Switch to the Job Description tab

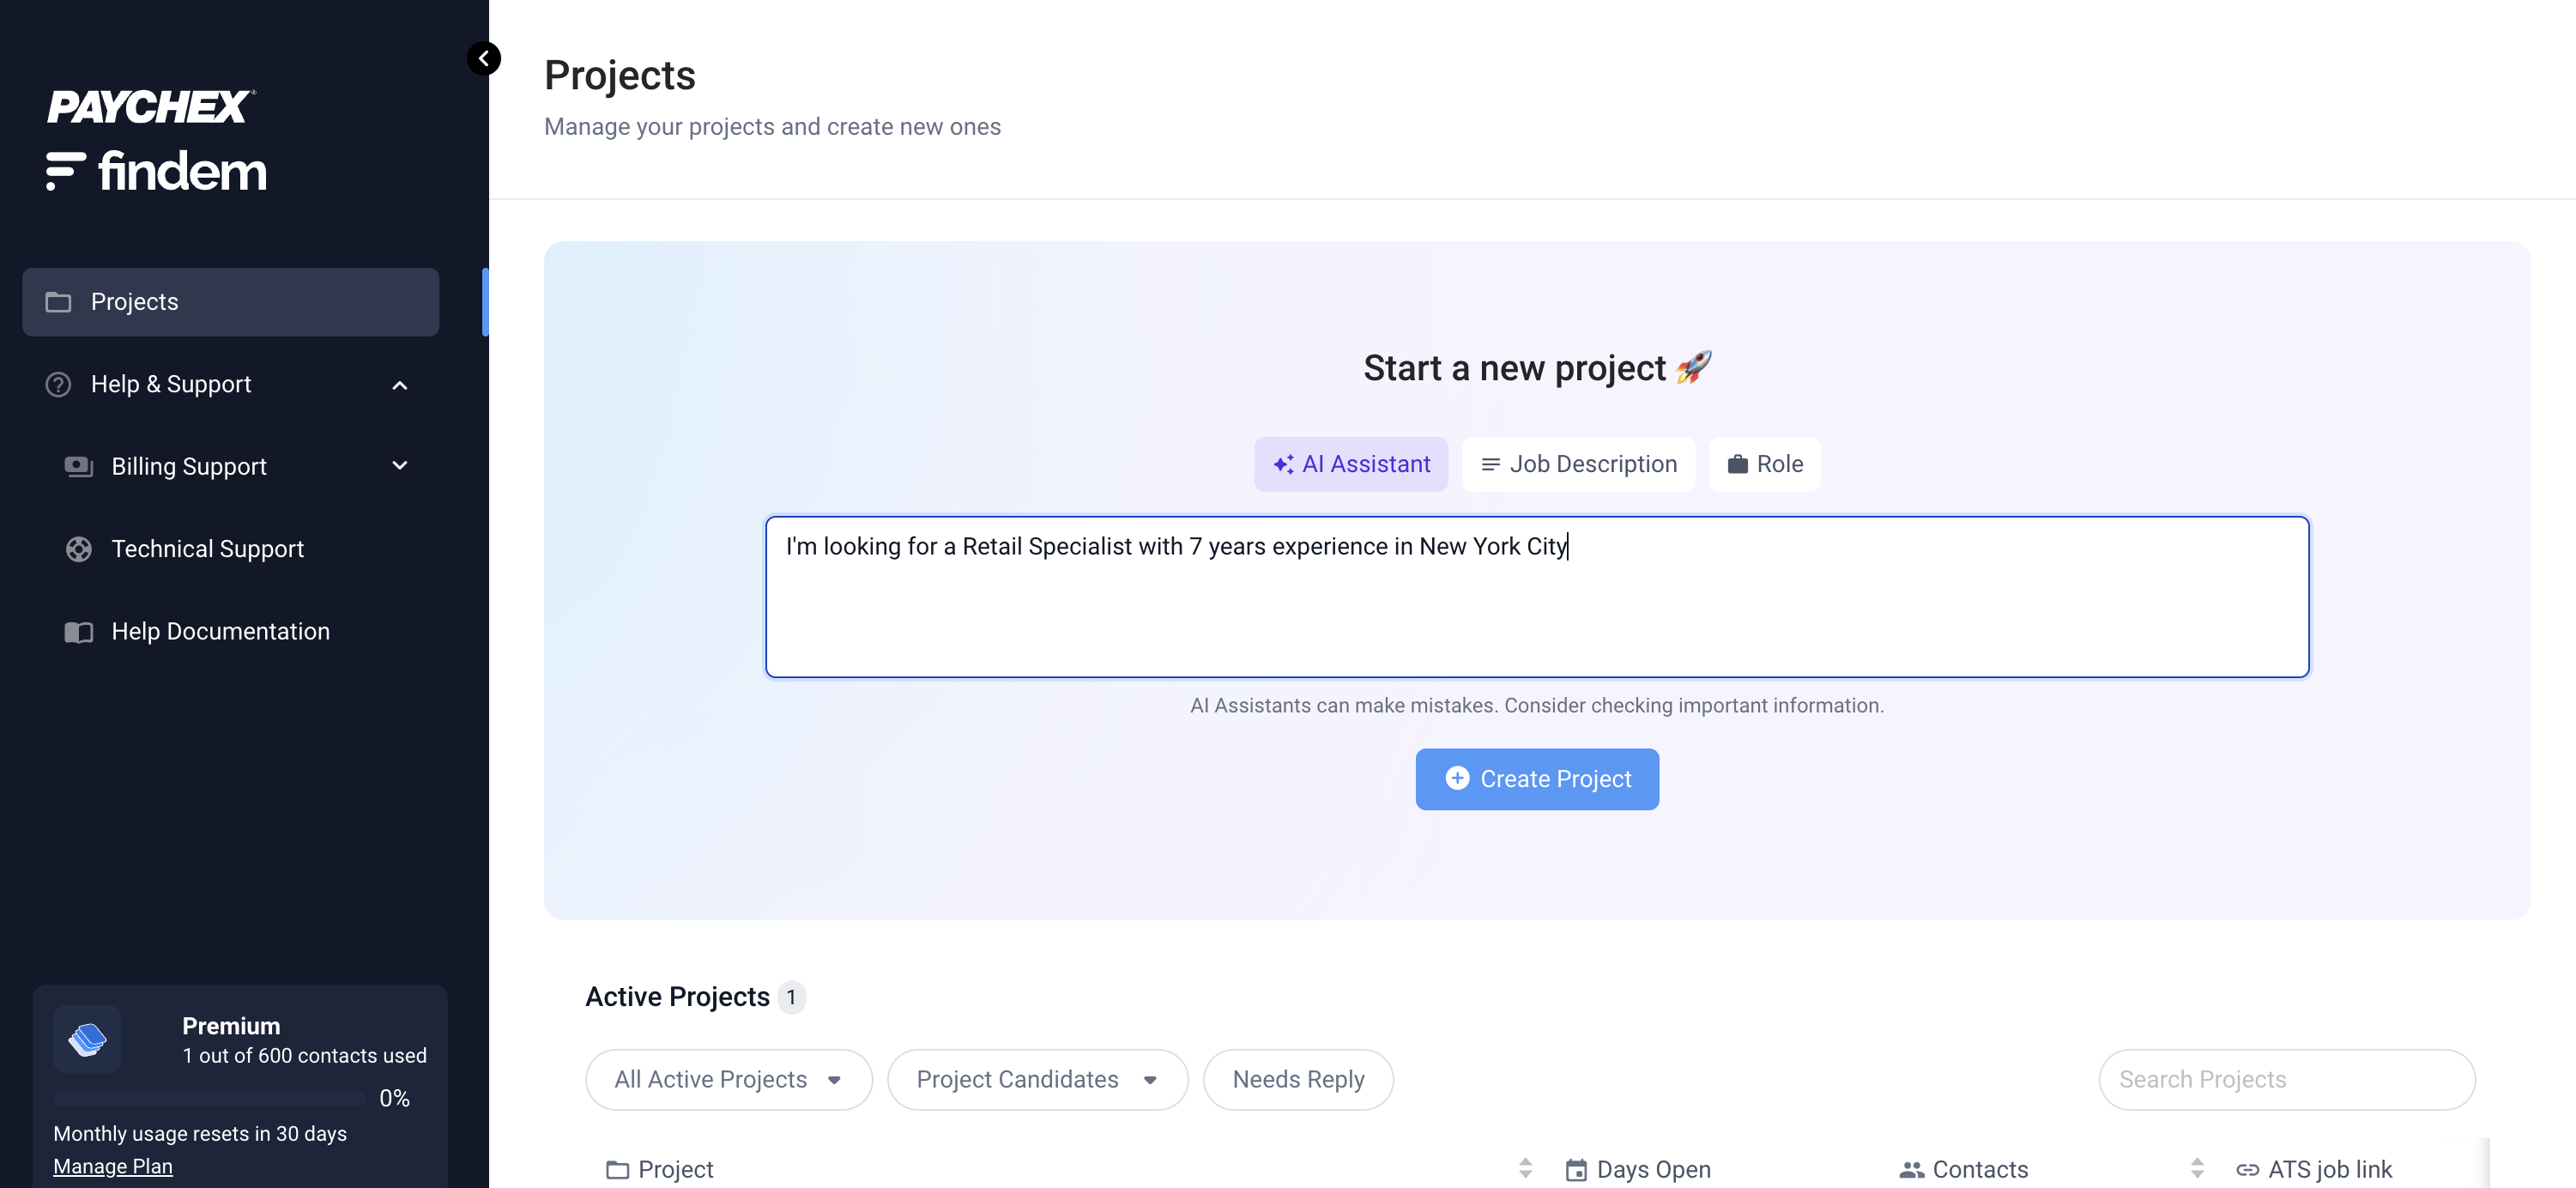pos(1578,464)
